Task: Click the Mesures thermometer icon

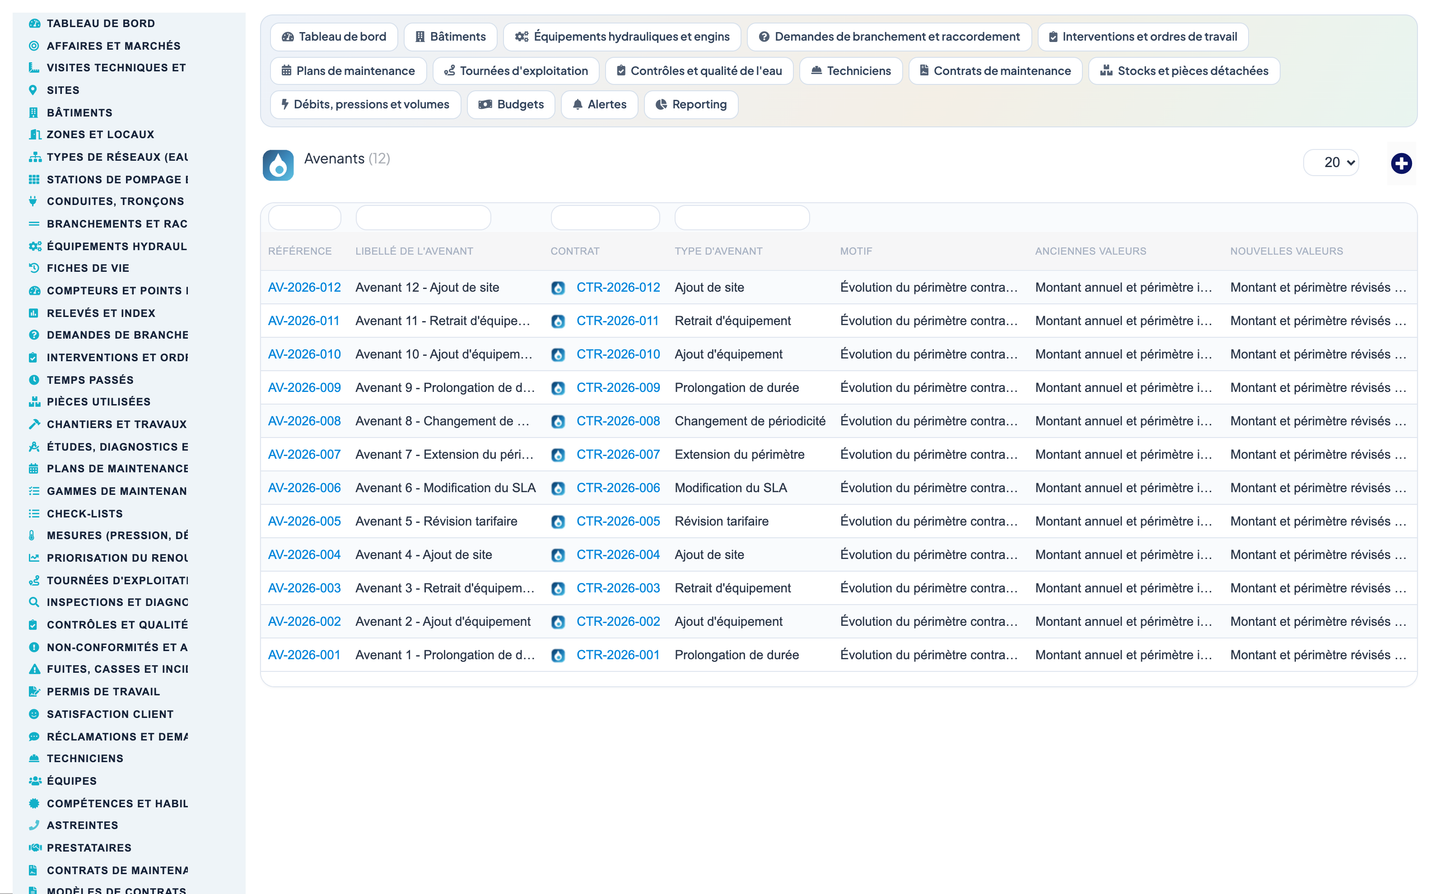Action: pyautogui.click(x=34, y=536)
